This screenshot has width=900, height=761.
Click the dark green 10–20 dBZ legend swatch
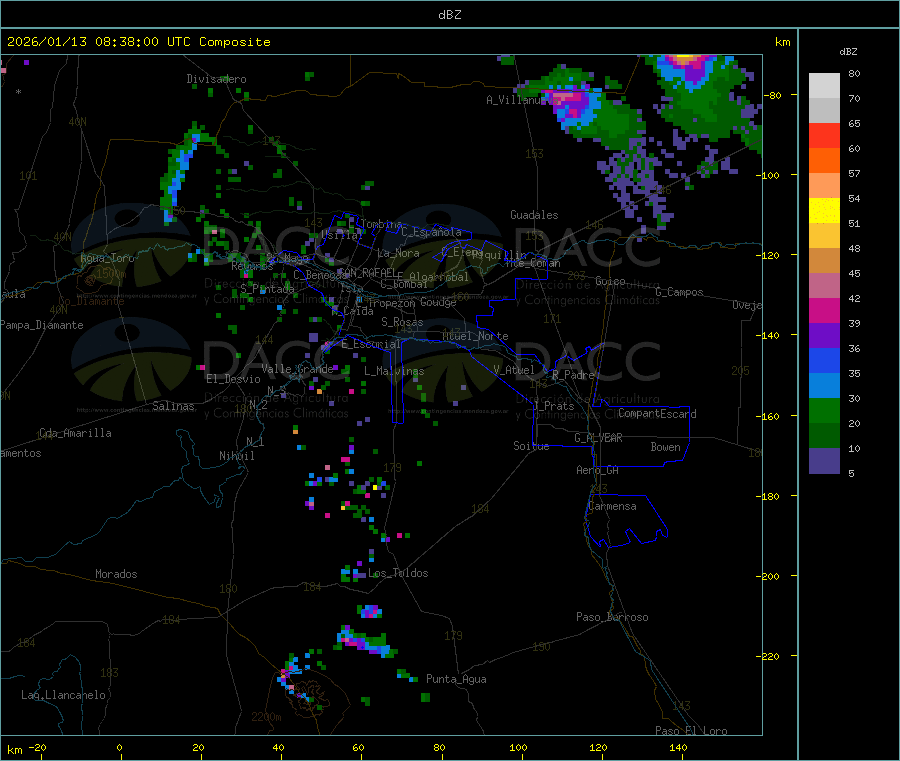[824, 436]
